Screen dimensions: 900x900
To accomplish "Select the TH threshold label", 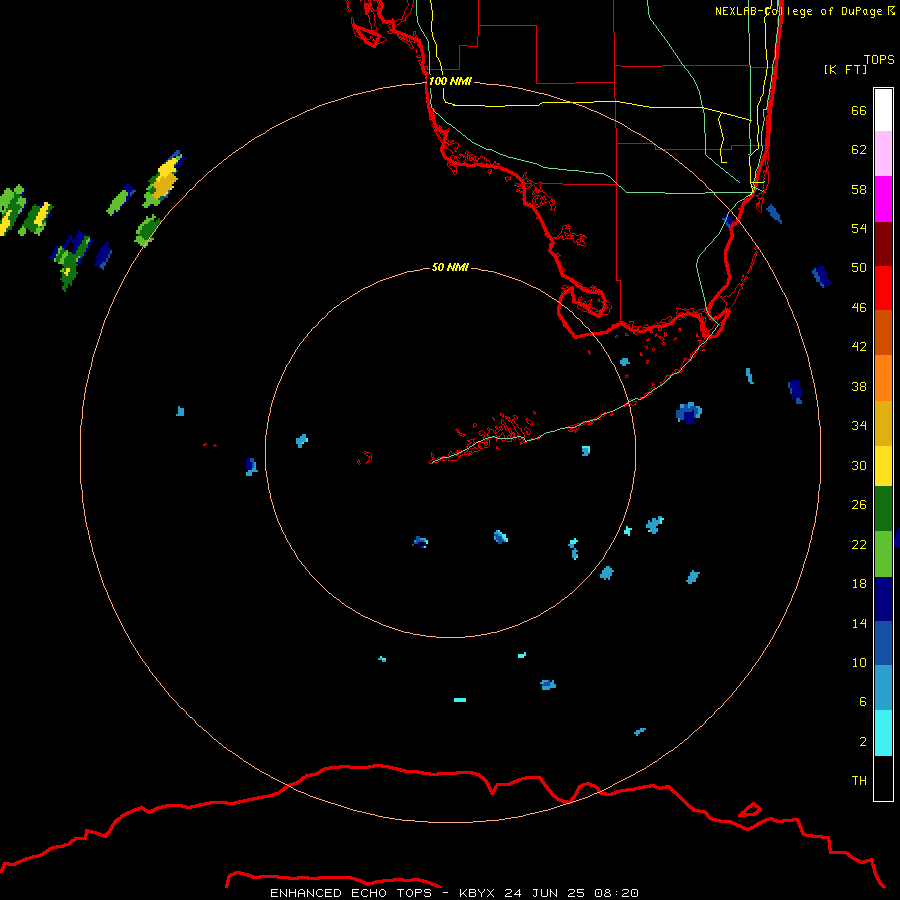I will [859, 781].
